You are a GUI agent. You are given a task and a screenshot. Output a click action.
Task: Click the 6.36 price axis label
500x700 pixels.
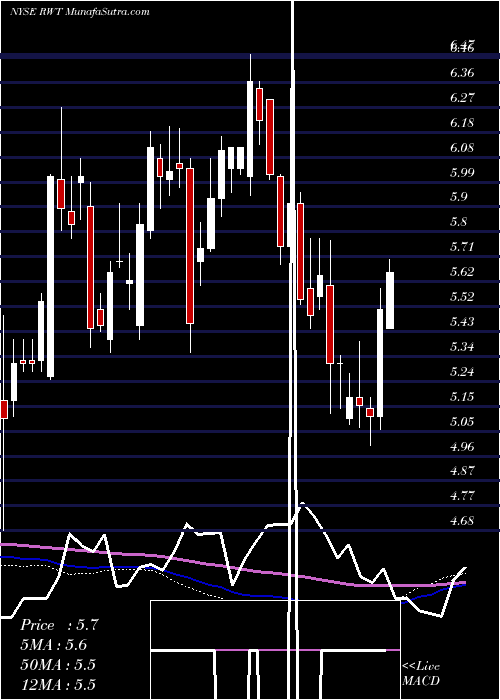463,73
